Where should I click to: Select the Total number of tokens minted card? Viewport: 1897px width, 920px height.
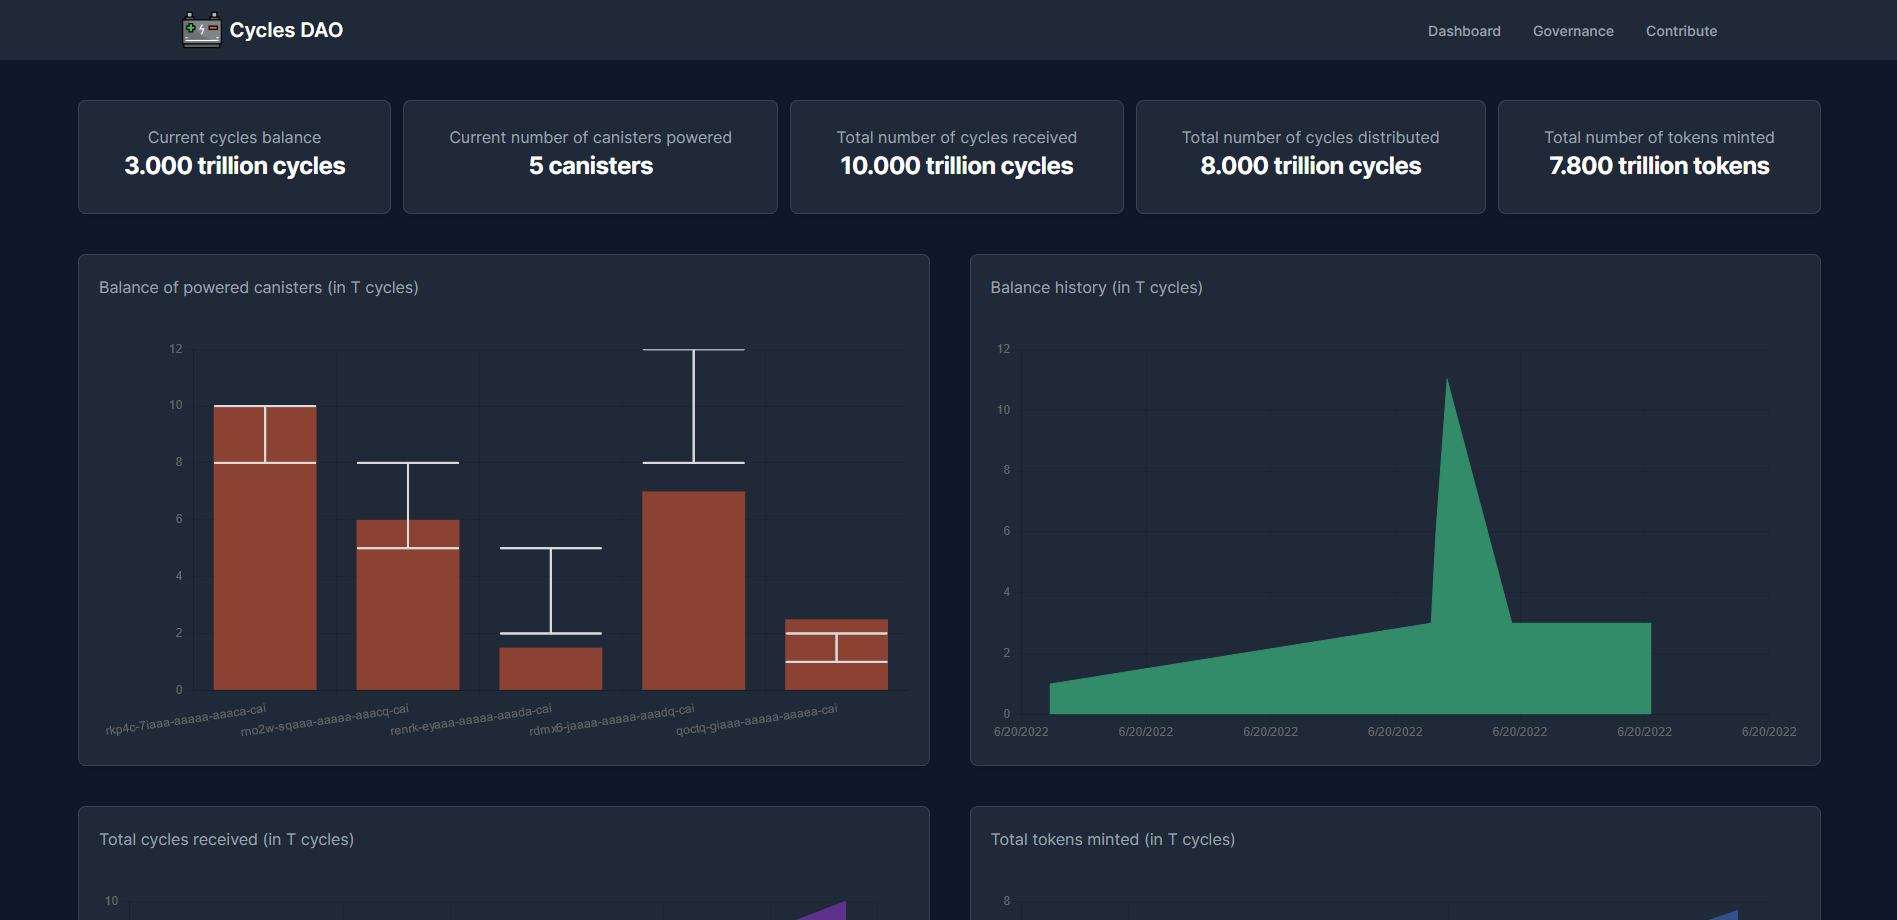click(x=1659, y=156)
